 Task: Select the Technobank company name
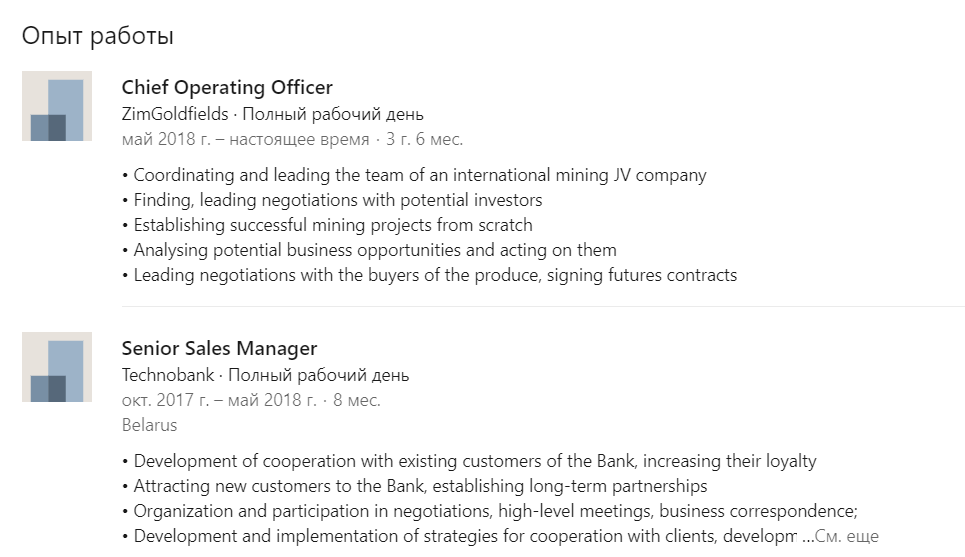(x=168, y=375)
